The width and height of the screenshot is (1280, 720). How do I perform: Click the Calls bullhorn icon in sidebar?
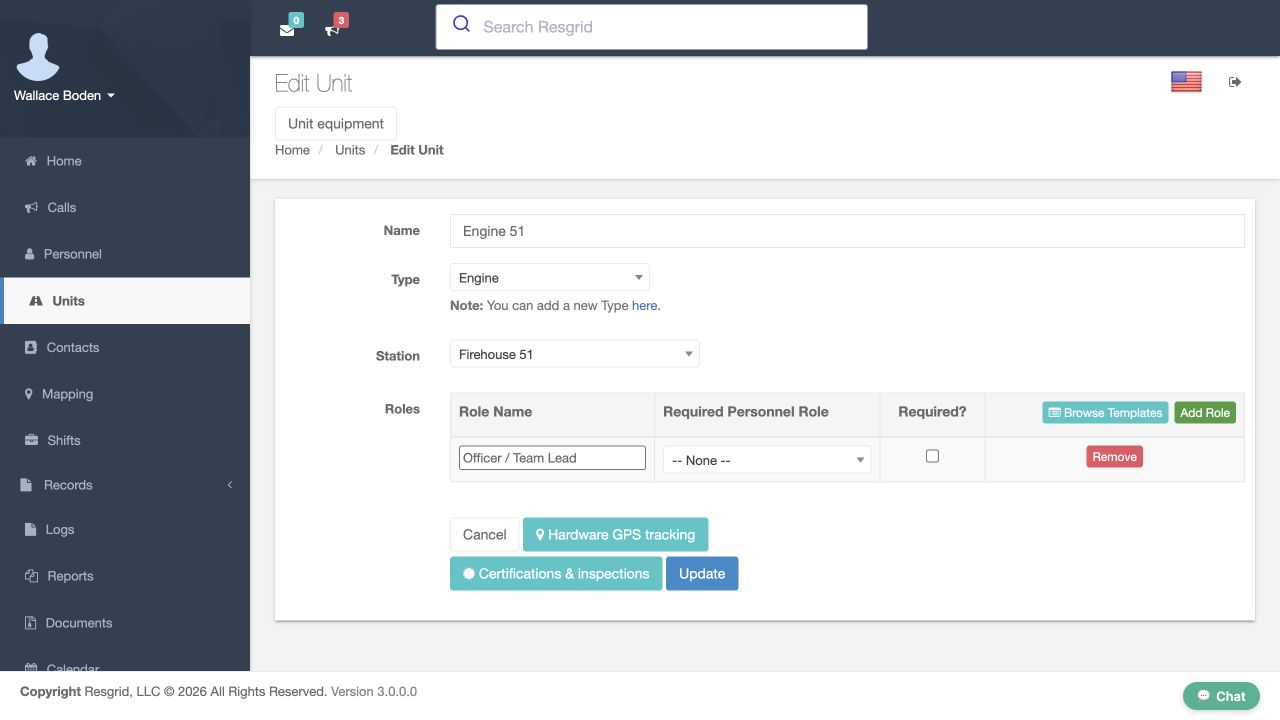[x=31, y=208]
